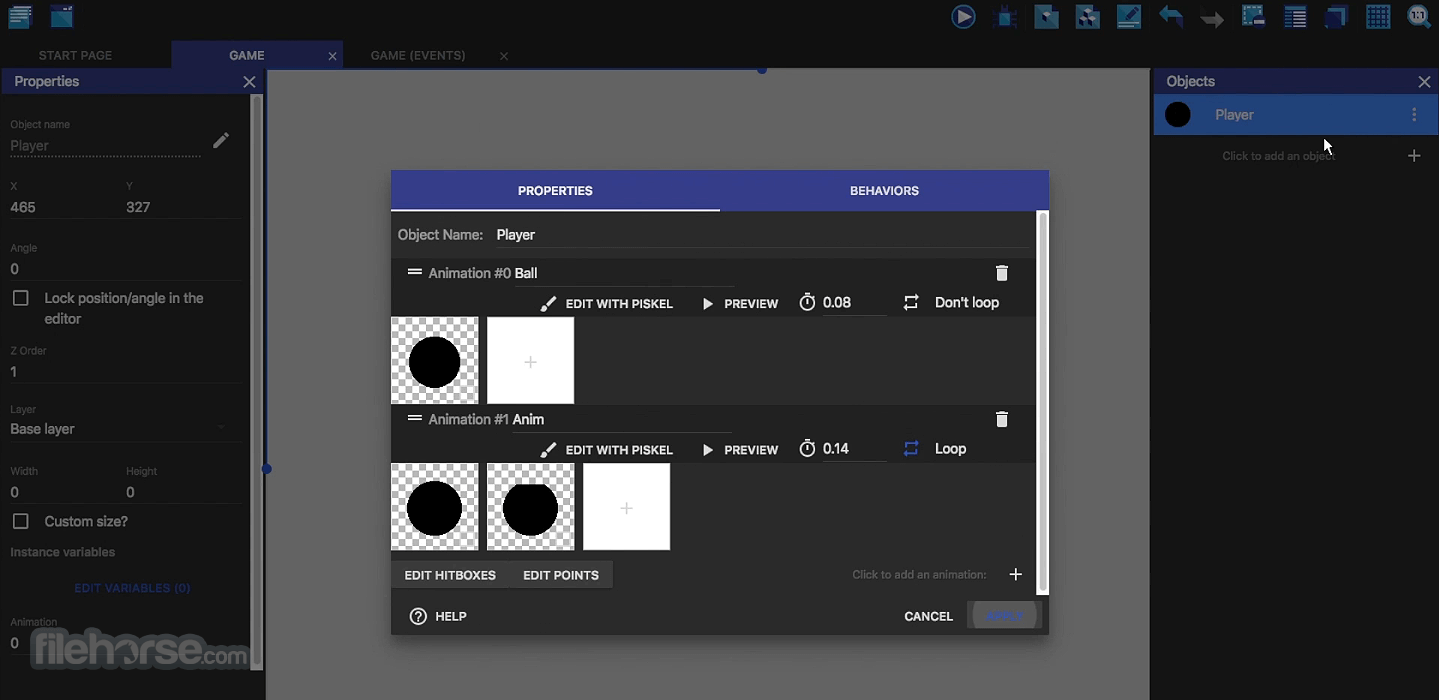Edit object name with pencil icon
The height and width of the screenshot is (700, 1439).
pos(221,141)
